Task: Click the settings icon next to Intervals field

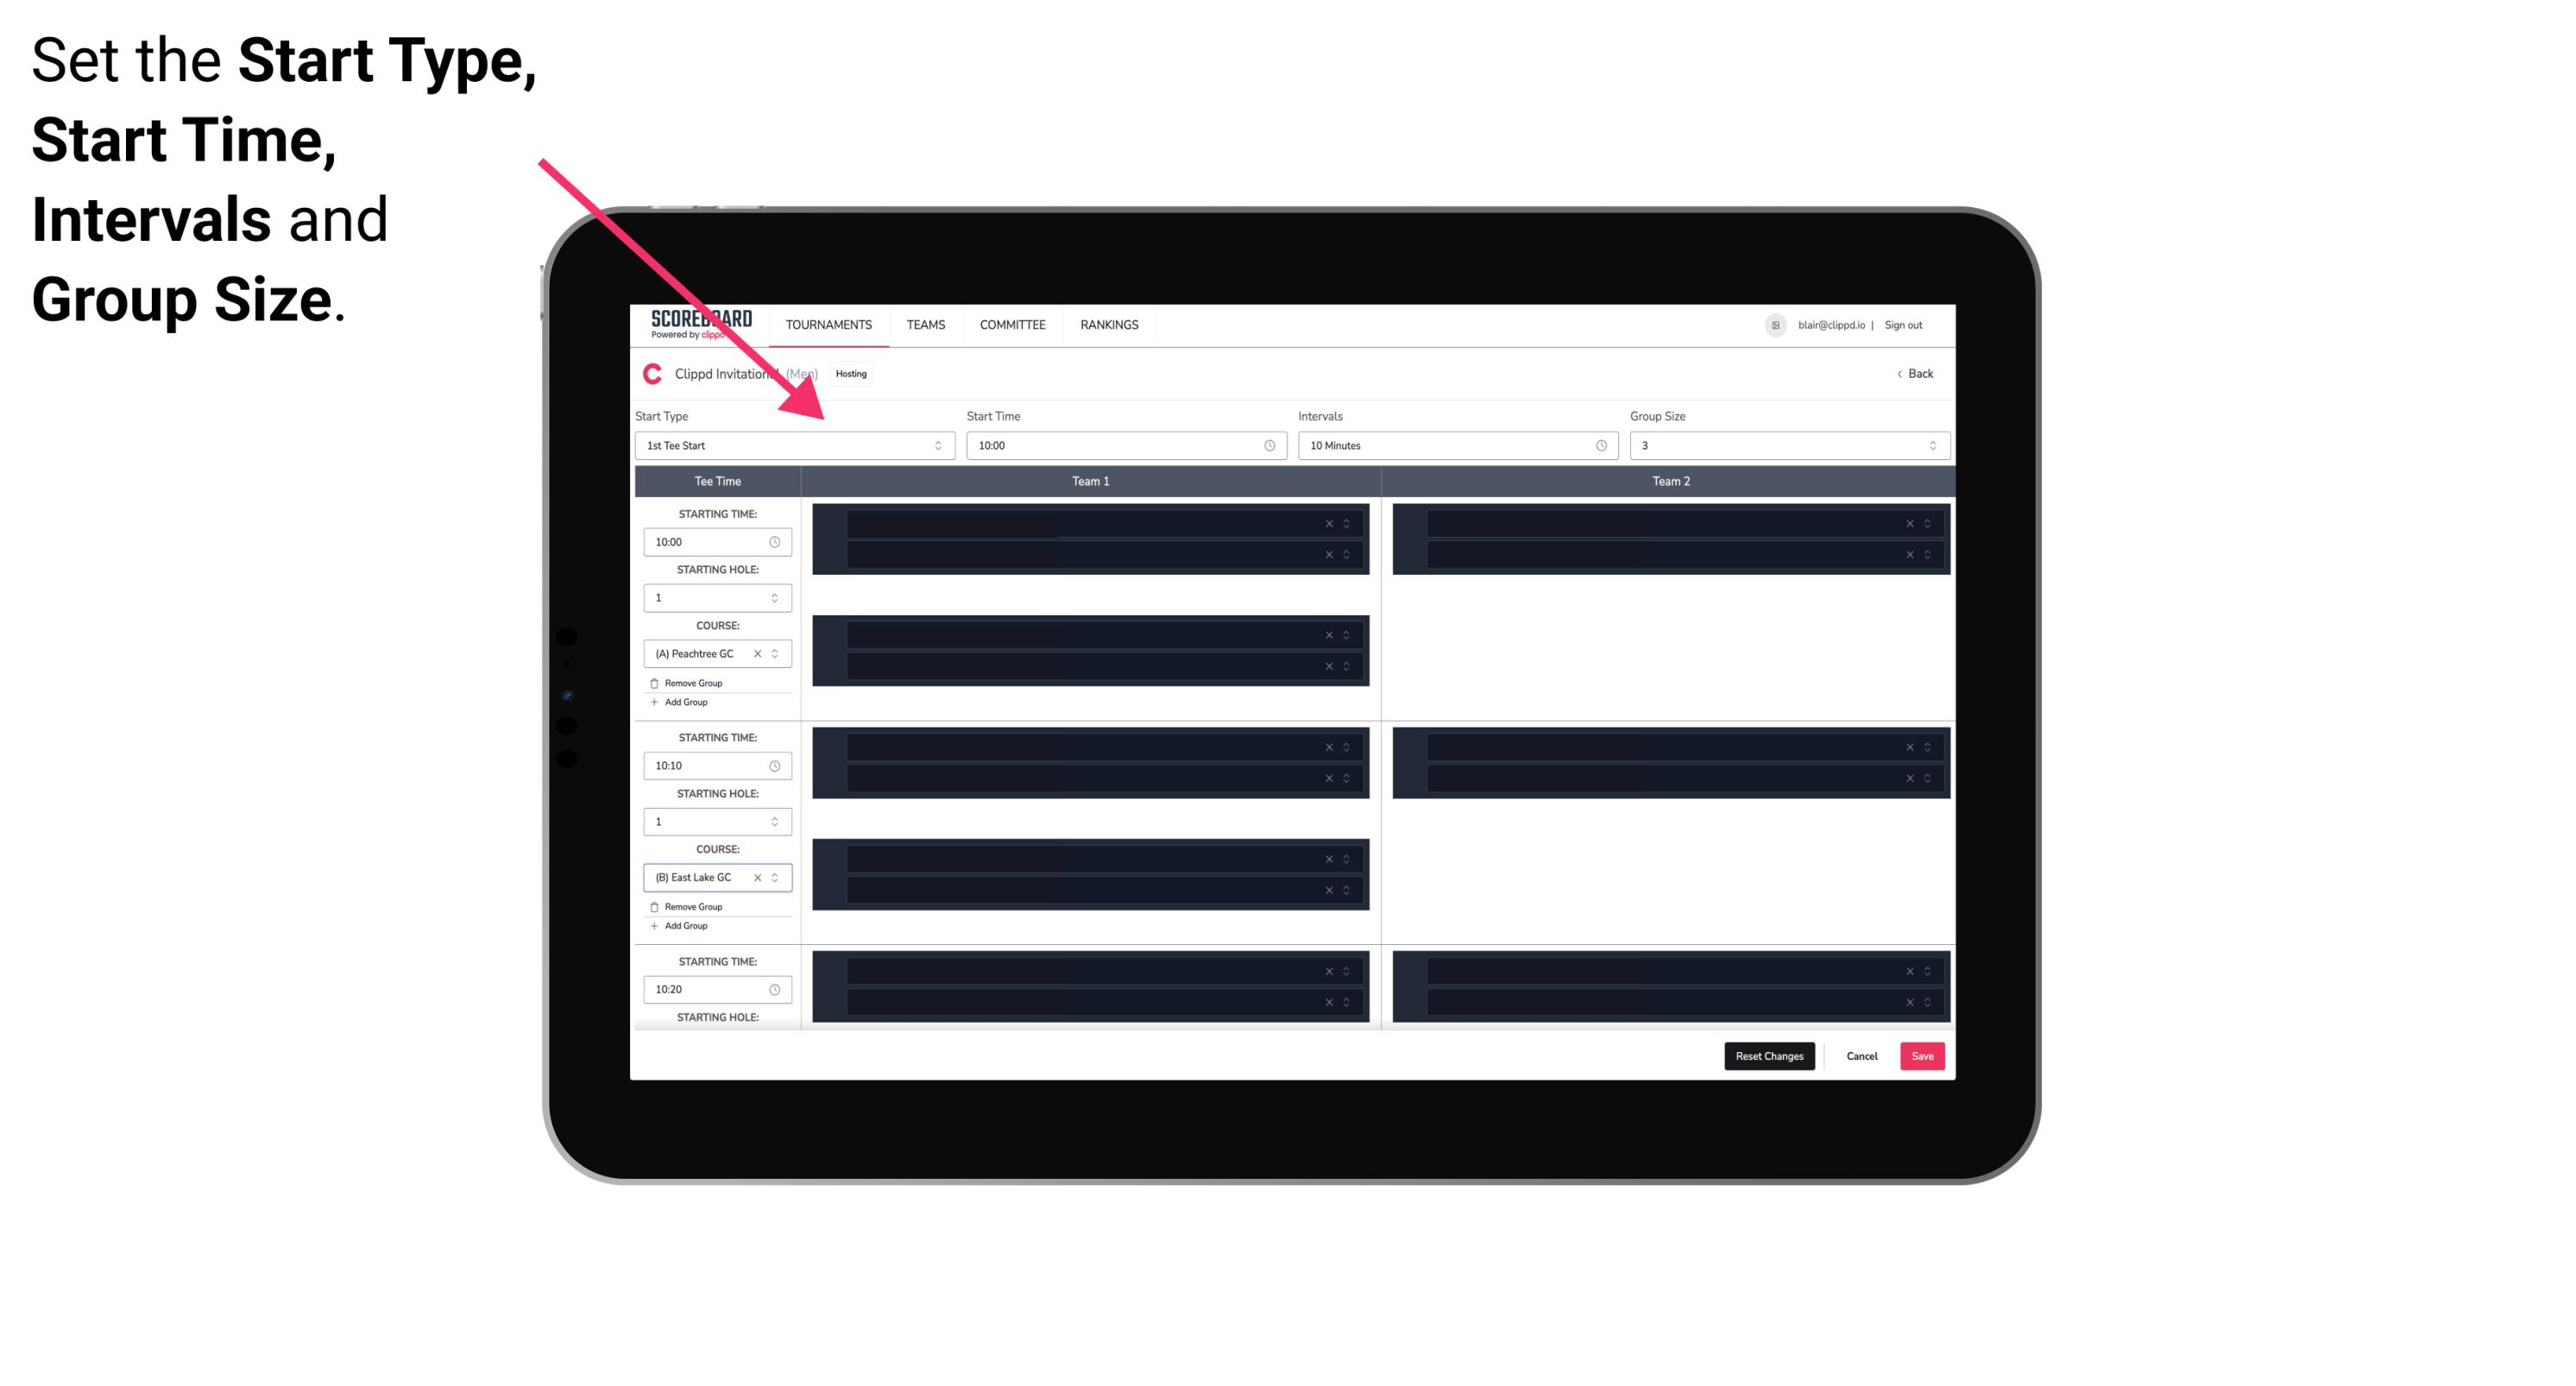Action: pos(1598,445)
